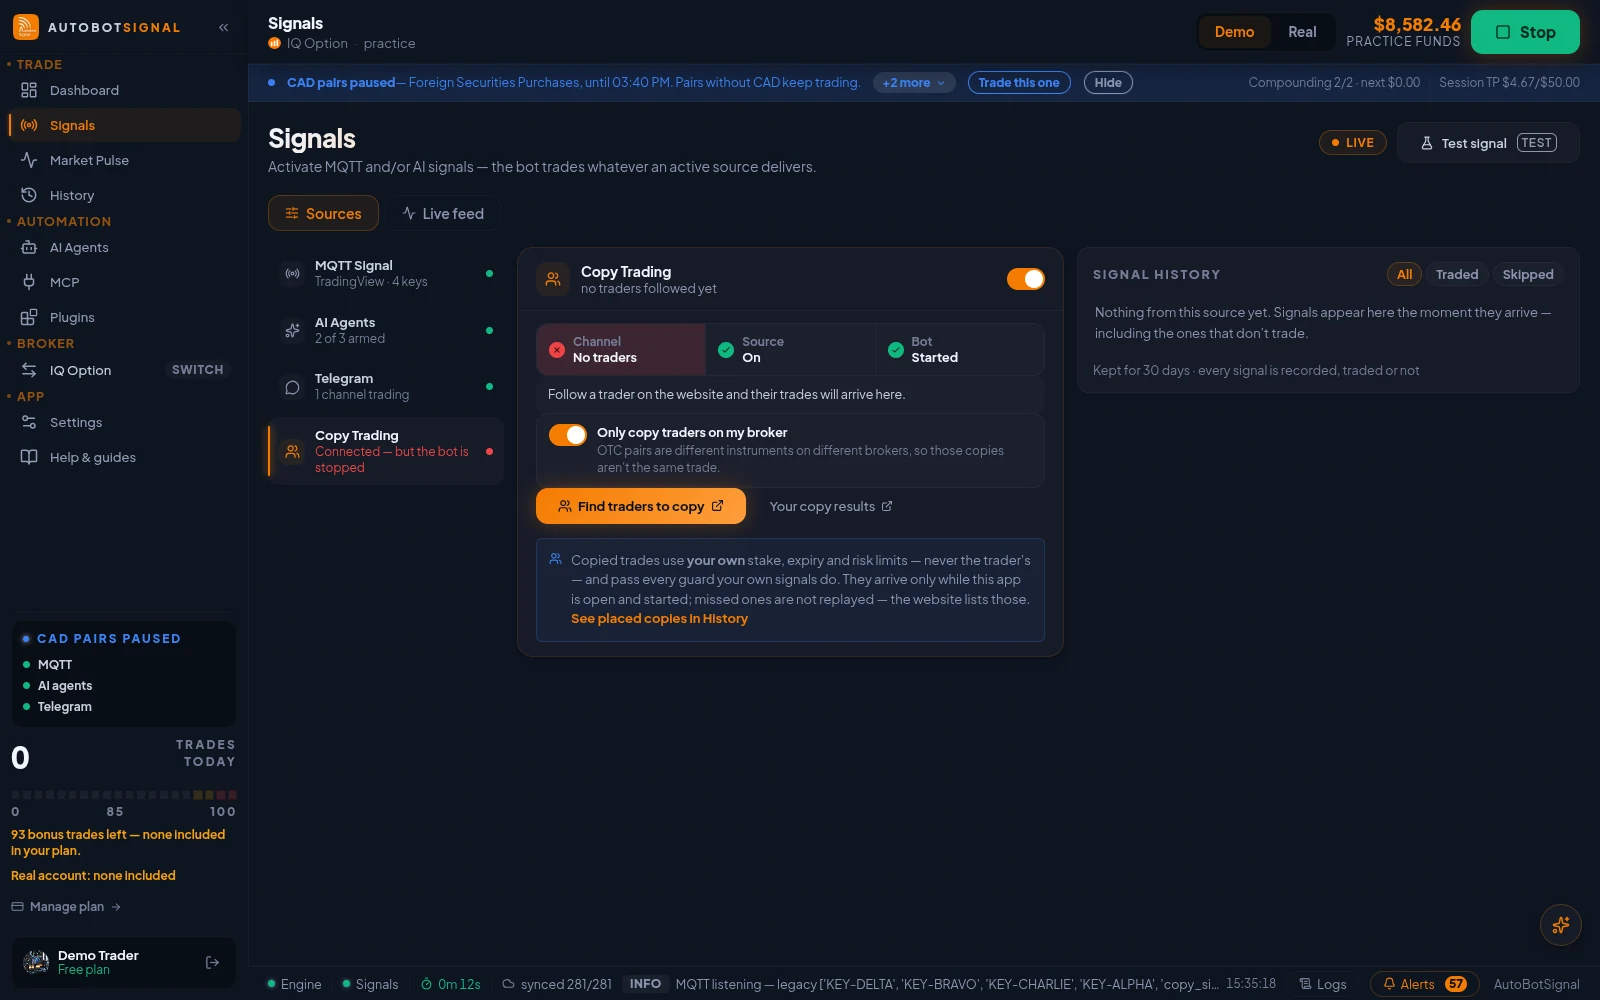
Task: Switch to the Real account mode
Action: point(1302,32)
